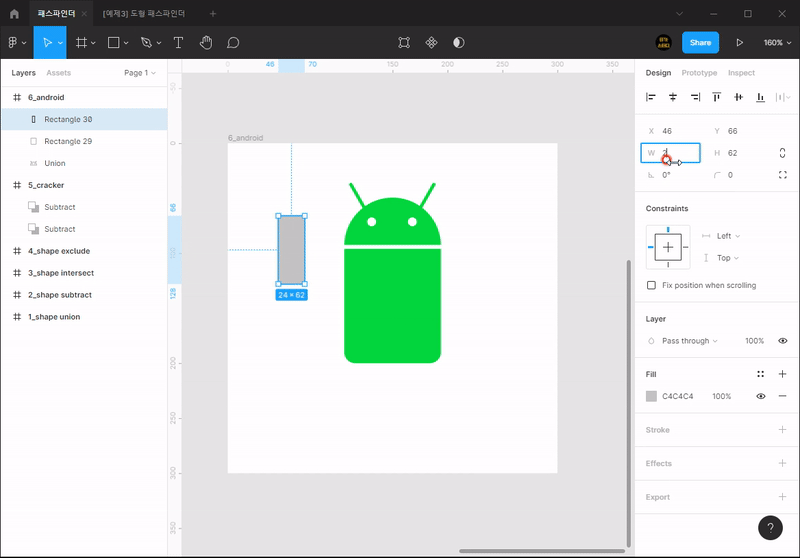Open the Left horizontal constraint dropdown

(x=728, y=236)
